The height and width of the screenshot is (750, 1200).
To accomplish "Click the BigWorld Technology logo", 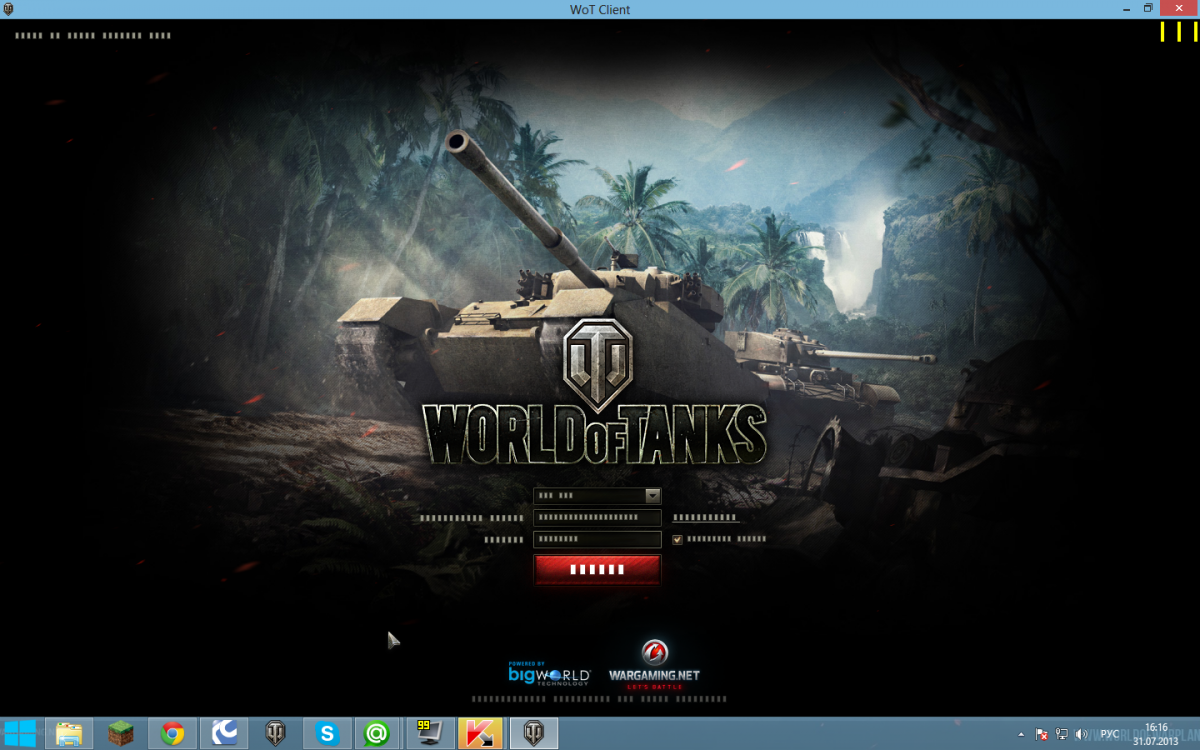I will [x=548, y=673].
